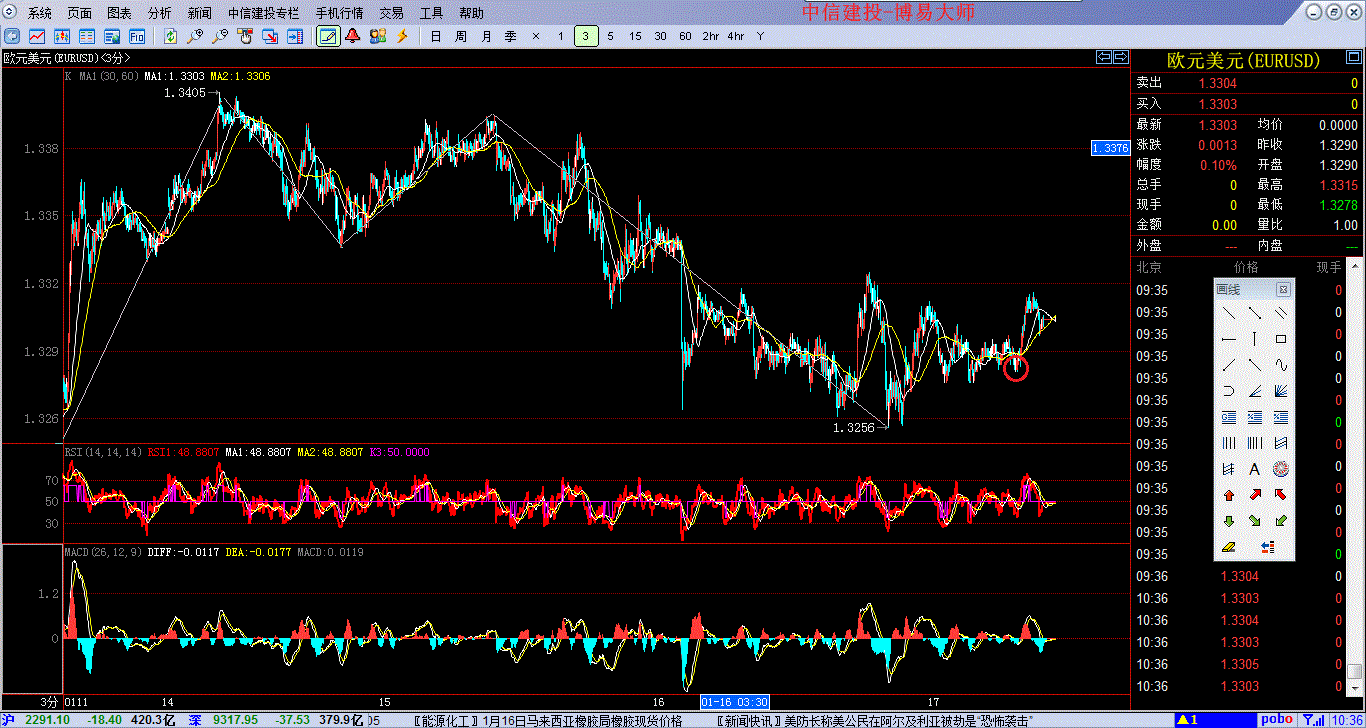Image resolution: width=1366 pixels, height=728 pixels.
Task: Click the left arrow navigation button
Action: [1104, 57]
